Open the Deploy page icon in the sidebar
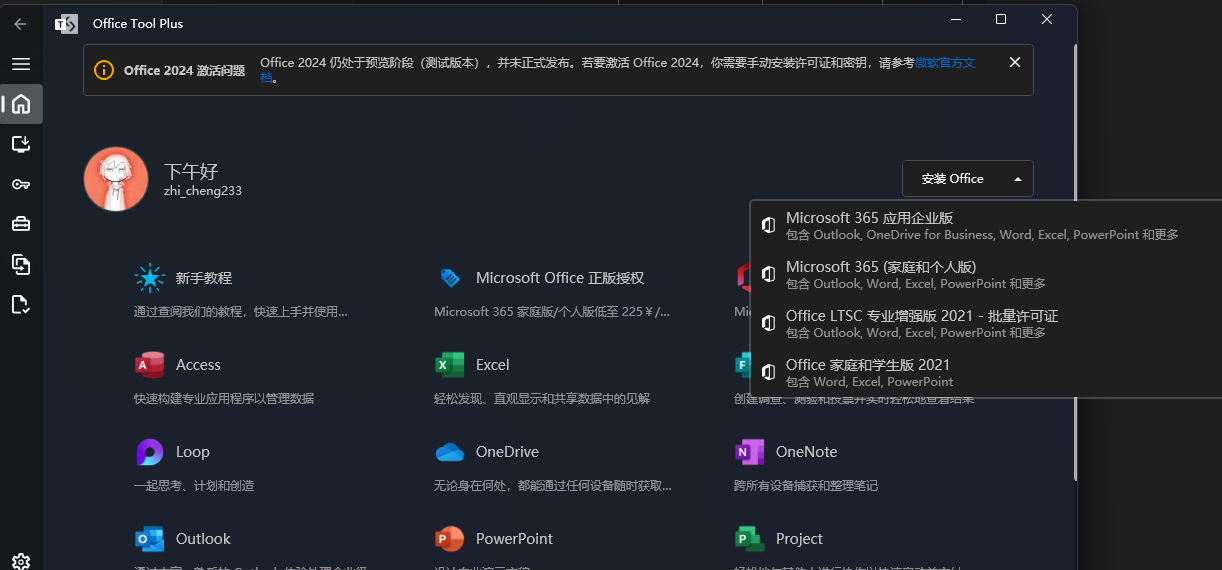Viewport: 1222px width, 570px height. tap(21, 144)
